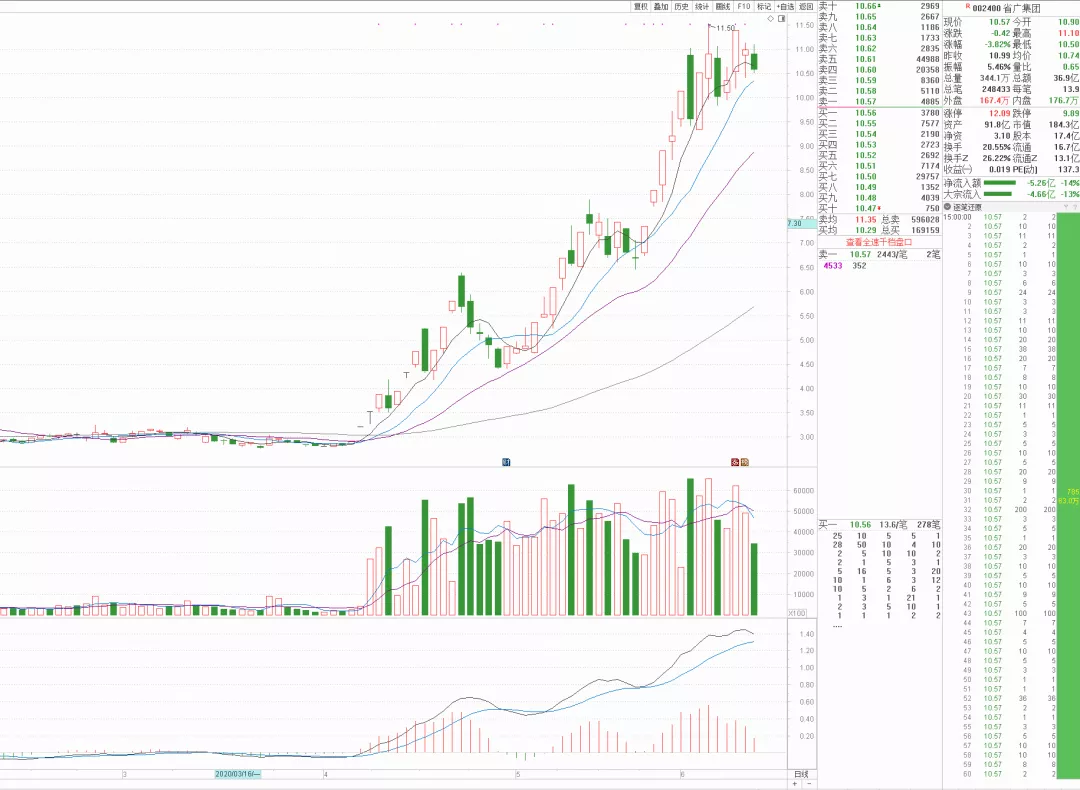Click the first filter icon in the 逐笔还原 header
1080x790 pixels.
[x=1066, y=207]
